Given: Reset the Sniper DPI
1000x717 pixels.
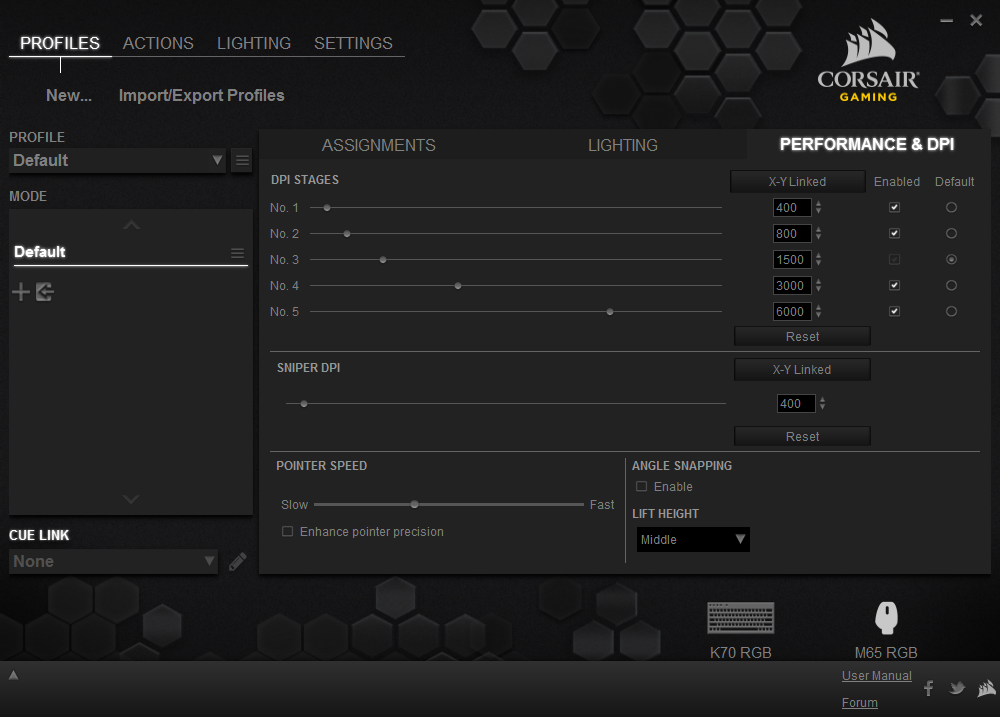Looking at the screenshot, I should pos(802,437).
